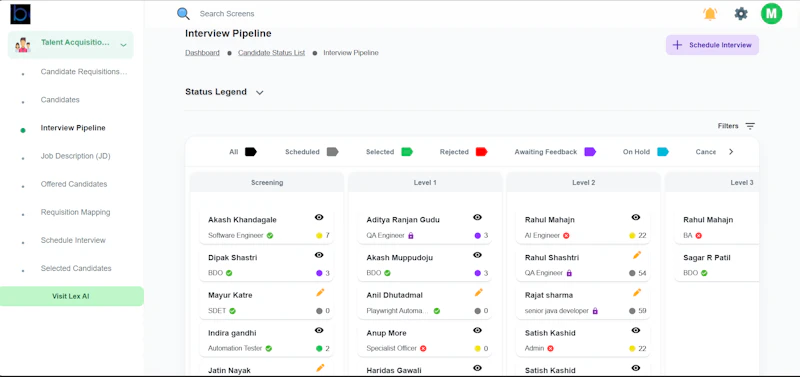Image resolution: width=800 pixels, height=377 pixels.
Task: View Dipak Shastri via eye icon
Action: tap(319, 255)
